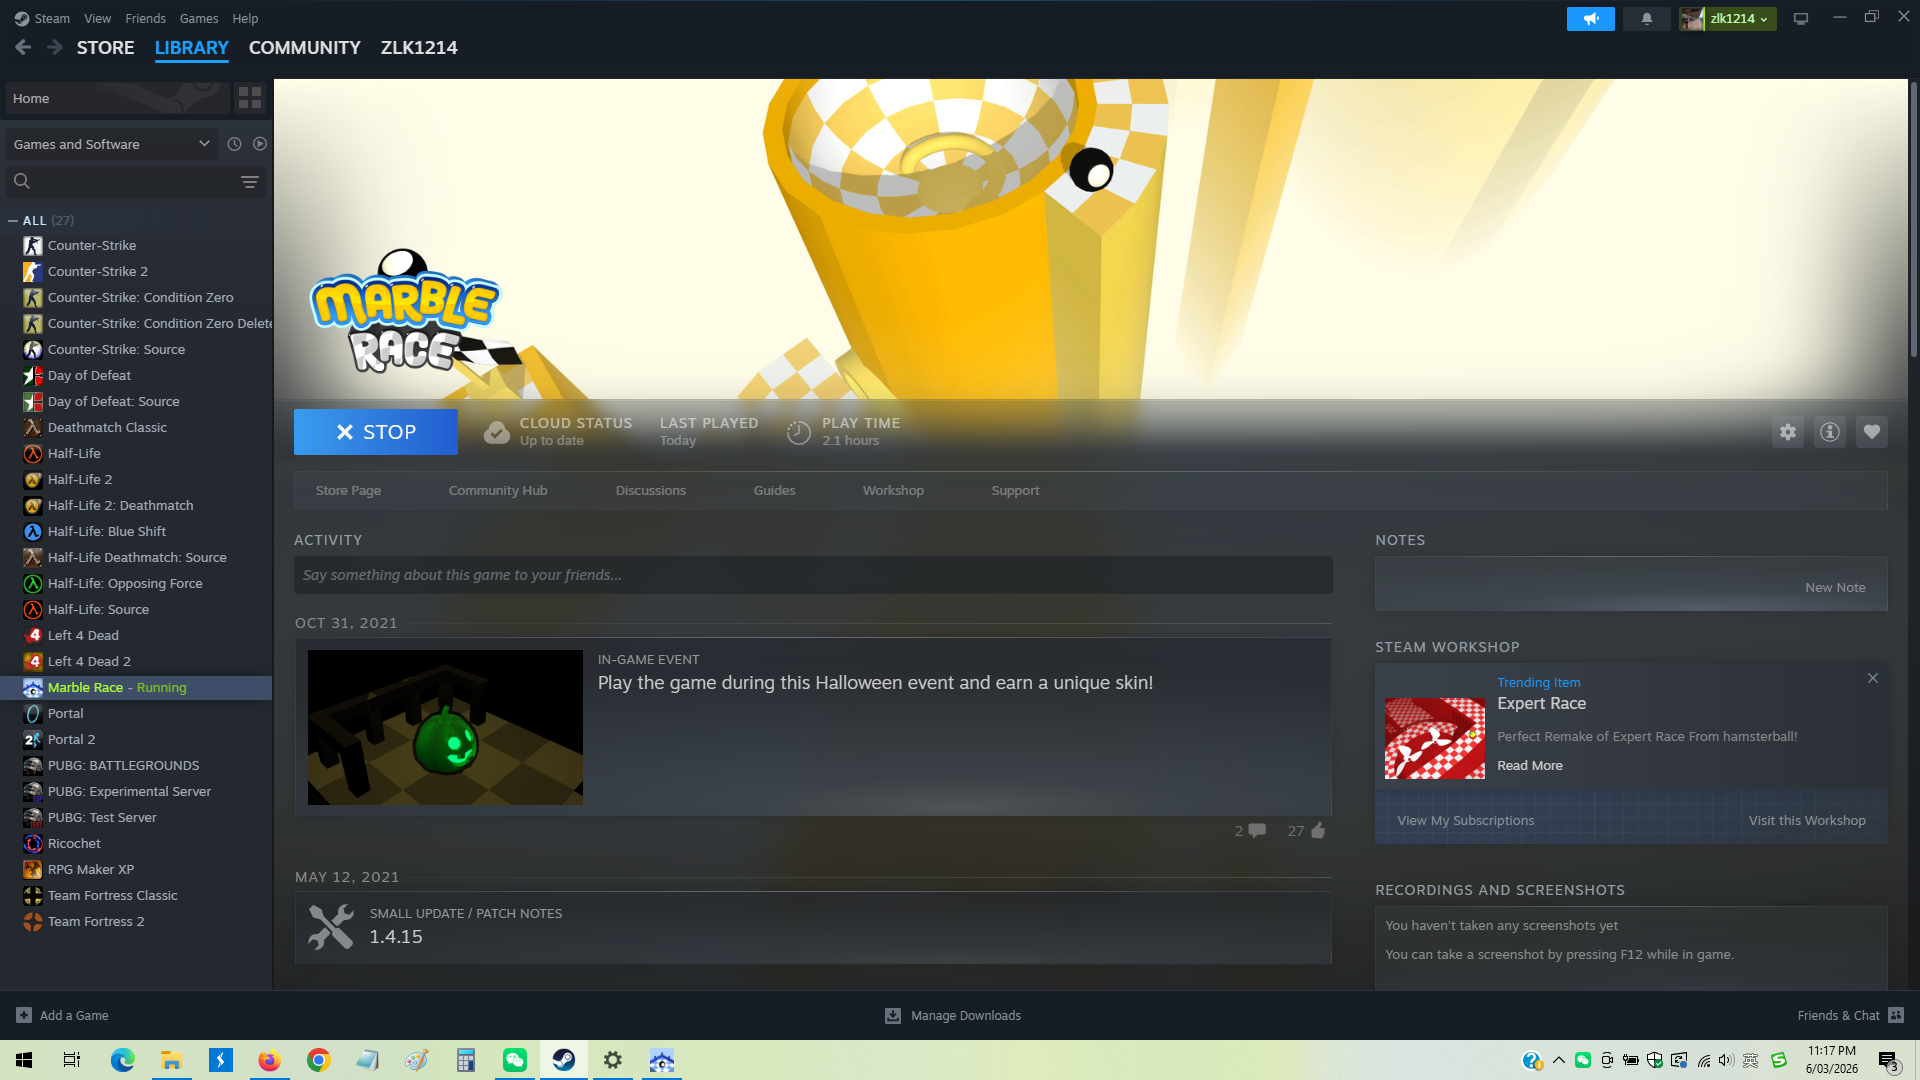Enter Big Picture mode icon
Image resolution: width=1920 pixels, height=1080 pixels.
(x=1800, y=18)
